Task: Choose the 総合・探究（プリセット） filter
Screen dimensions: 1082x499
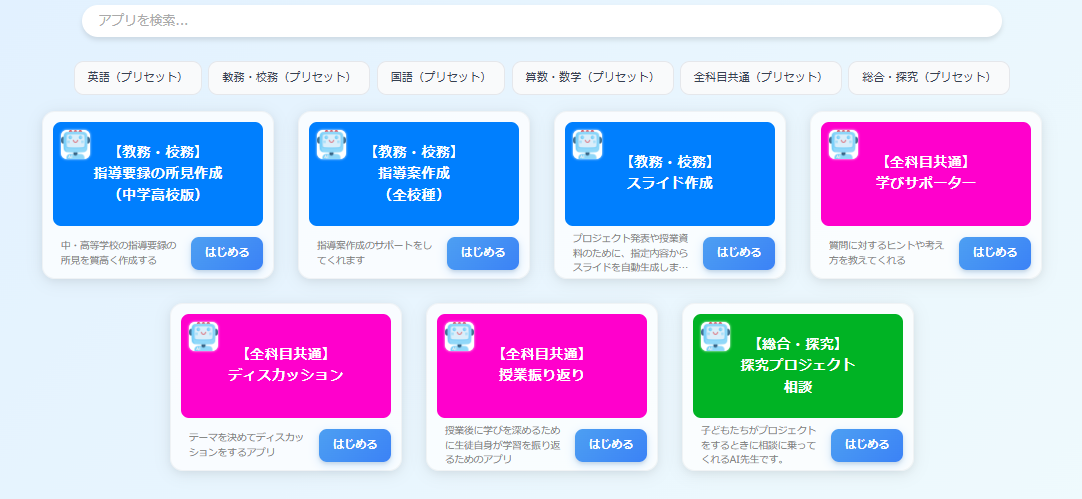Action: 929,78
